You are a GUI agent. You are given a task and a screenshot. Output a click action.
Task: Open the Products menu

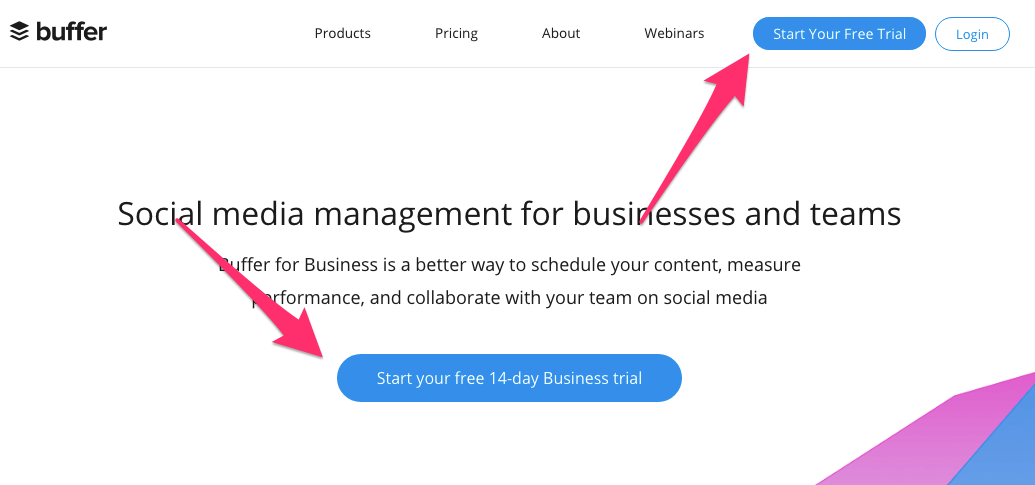[x=342, y=33]
